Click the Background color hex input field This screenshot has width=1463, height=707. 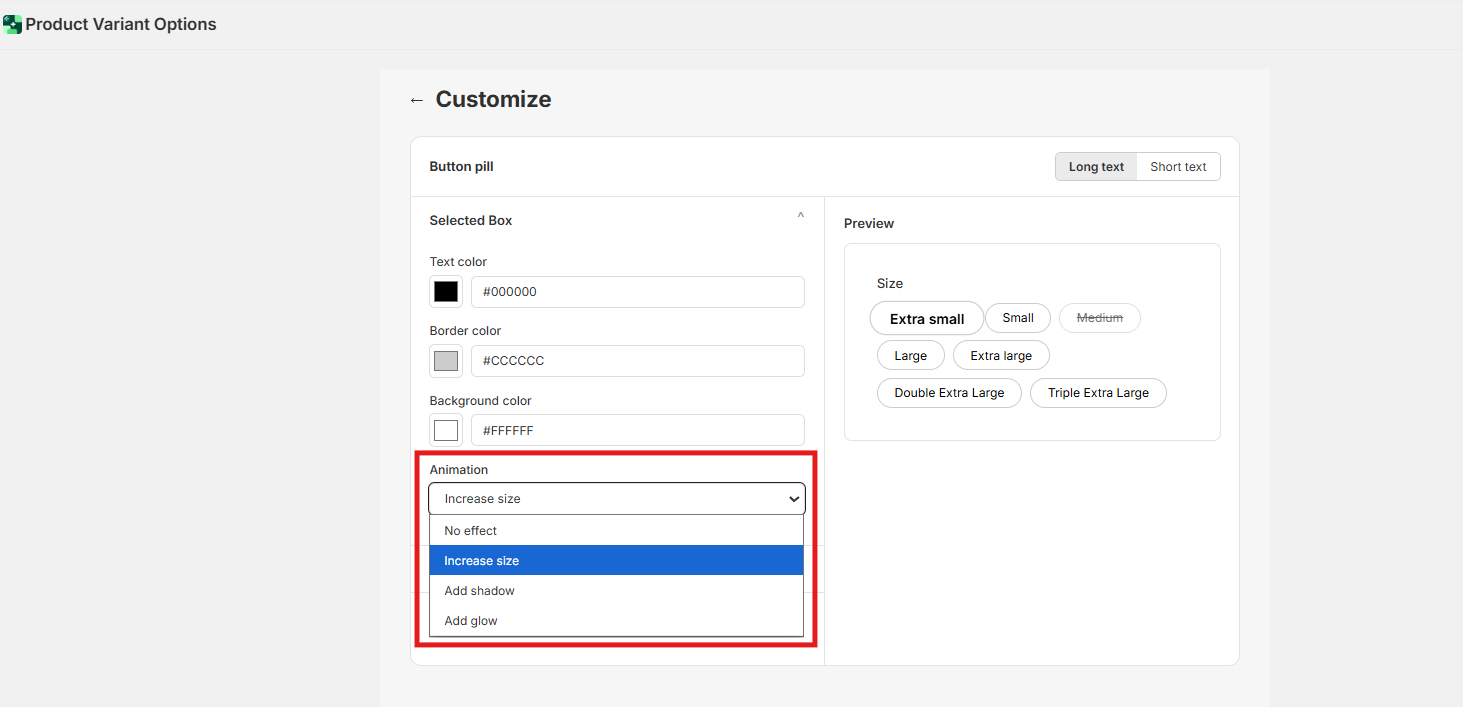[x=637, y=431]
